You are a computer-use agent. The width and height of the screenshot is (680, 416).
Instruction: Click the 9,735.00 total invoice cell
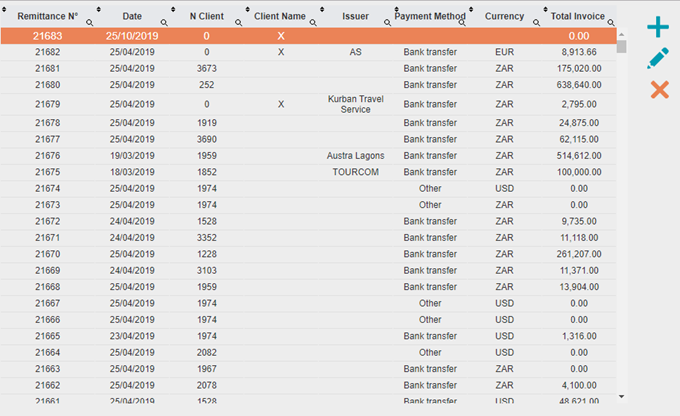[579, 221]
